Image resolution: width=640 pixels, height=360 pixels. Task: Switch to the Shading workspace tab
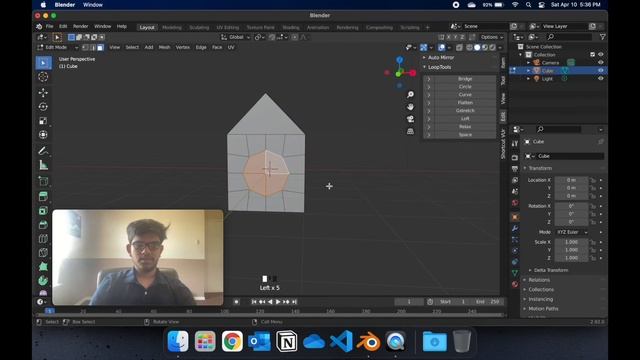[x=291, y=27]
